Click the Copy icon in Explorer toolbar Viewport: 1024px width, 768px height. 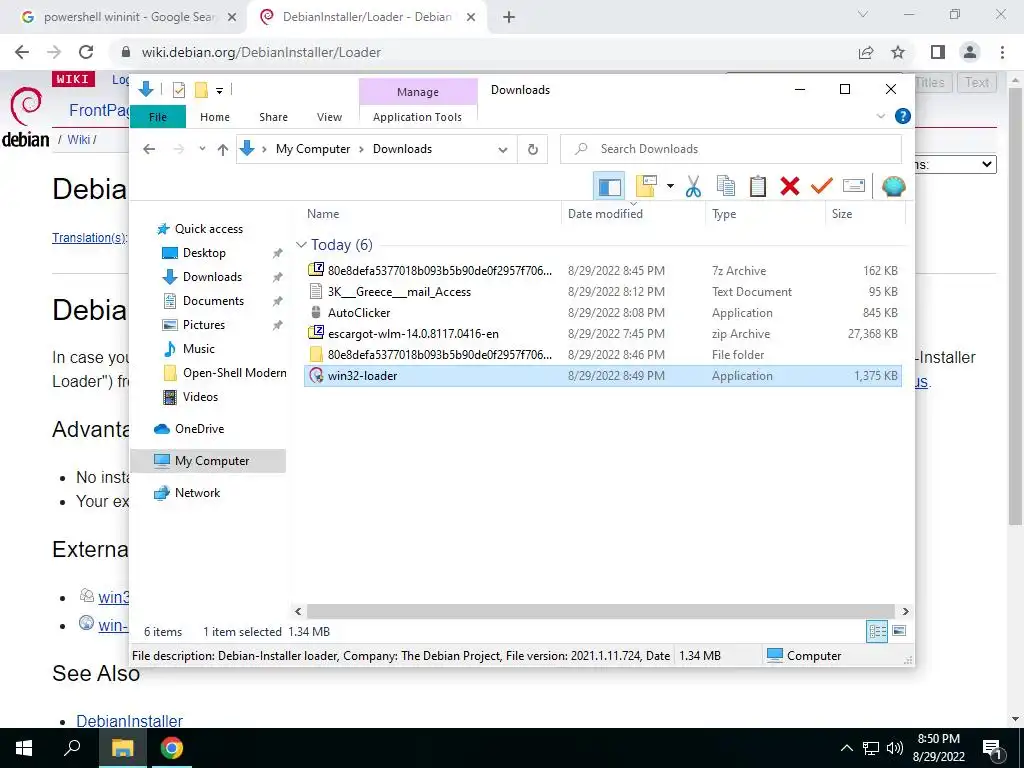coord(726,186)
